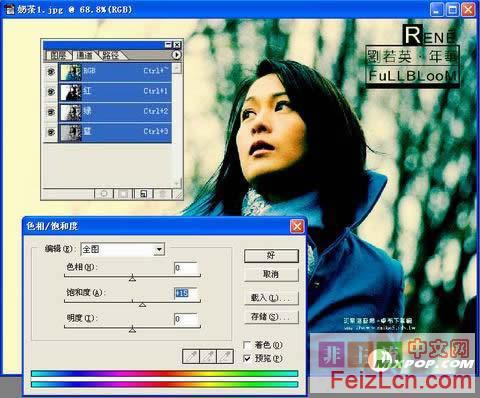Hide the RGB channel eye icon
Viewport: 480px width, 398px height.
click(51, 71)
